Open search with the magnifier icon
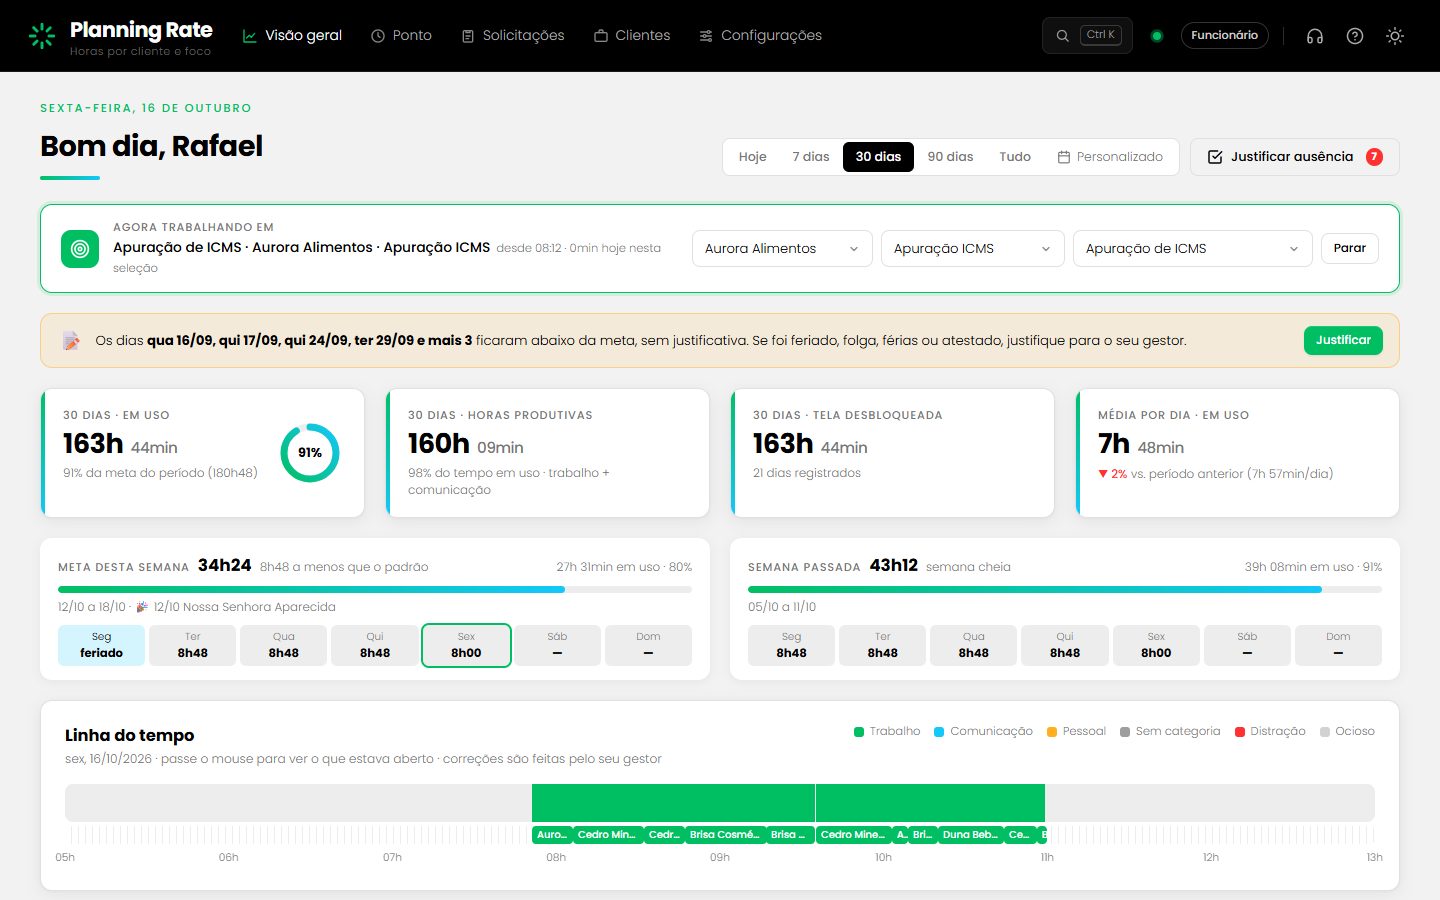 pyautogui.click(x=1062, y=35)
